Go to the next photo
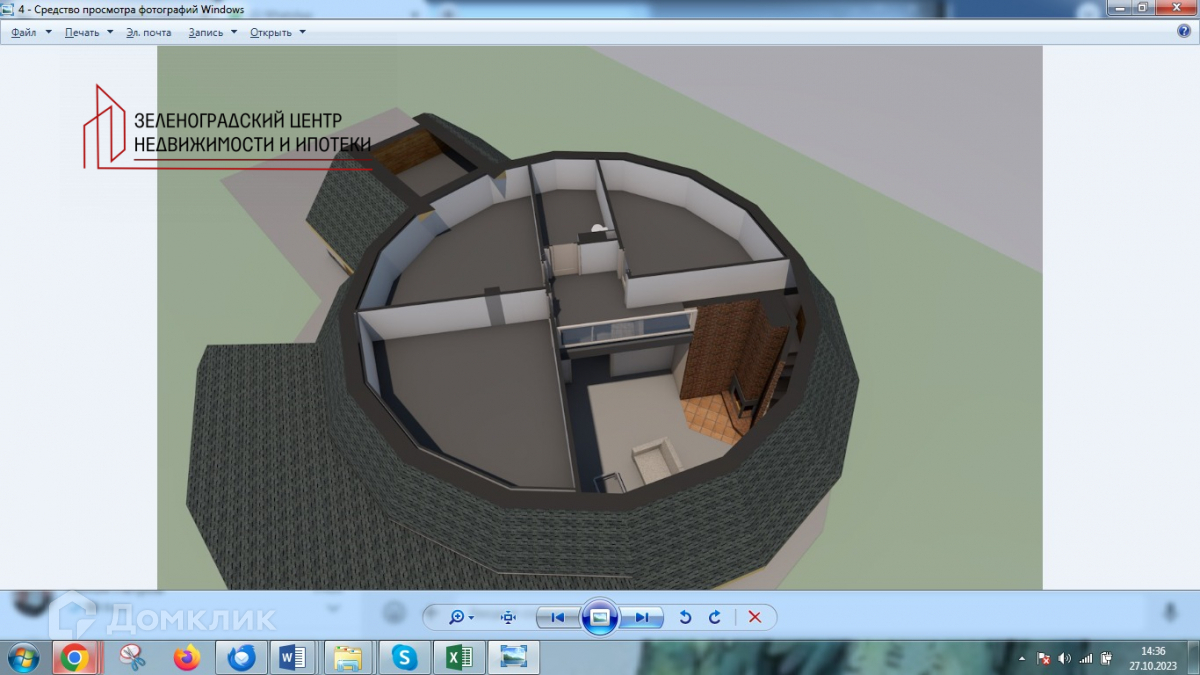The height and width of the screenshot is (675, 1200). coord(641,617)
